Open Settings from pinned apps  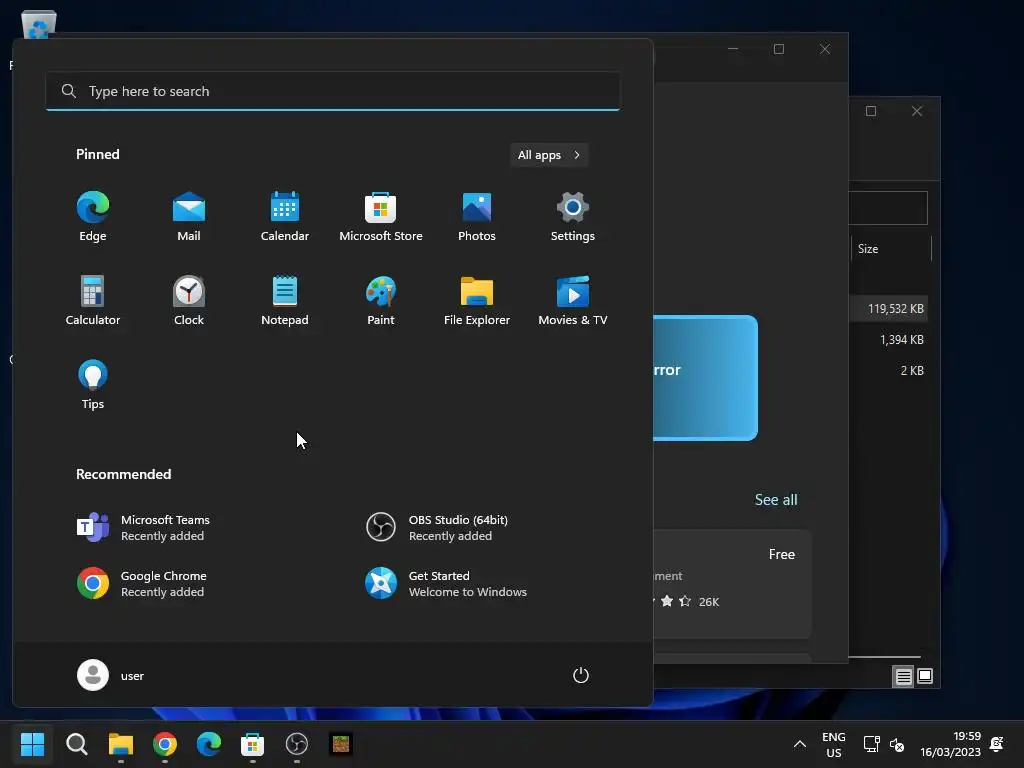573,217
